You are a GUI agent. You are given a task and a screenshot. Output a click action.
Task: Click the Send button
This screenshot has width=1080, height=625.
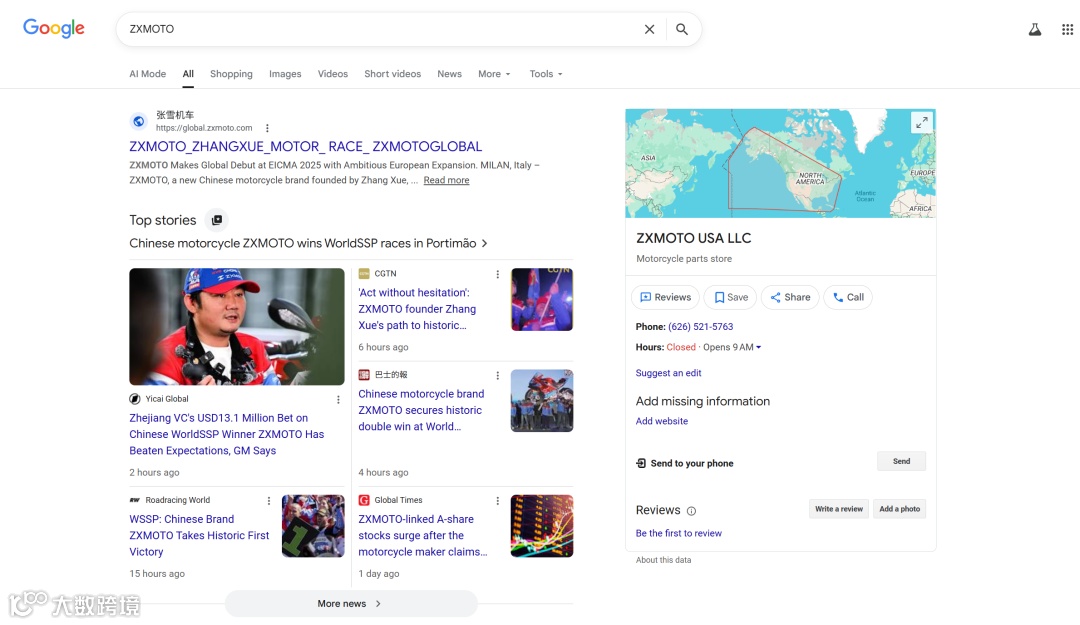tap(901, 461)
